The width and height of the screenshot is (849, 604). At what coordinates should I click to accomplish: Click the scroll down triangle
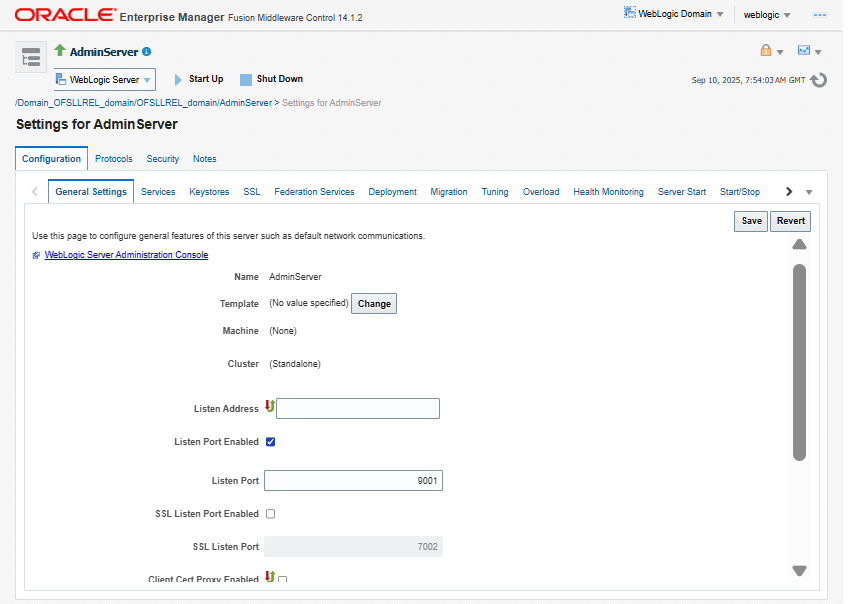pyautogui.click(x=799, y=570)
